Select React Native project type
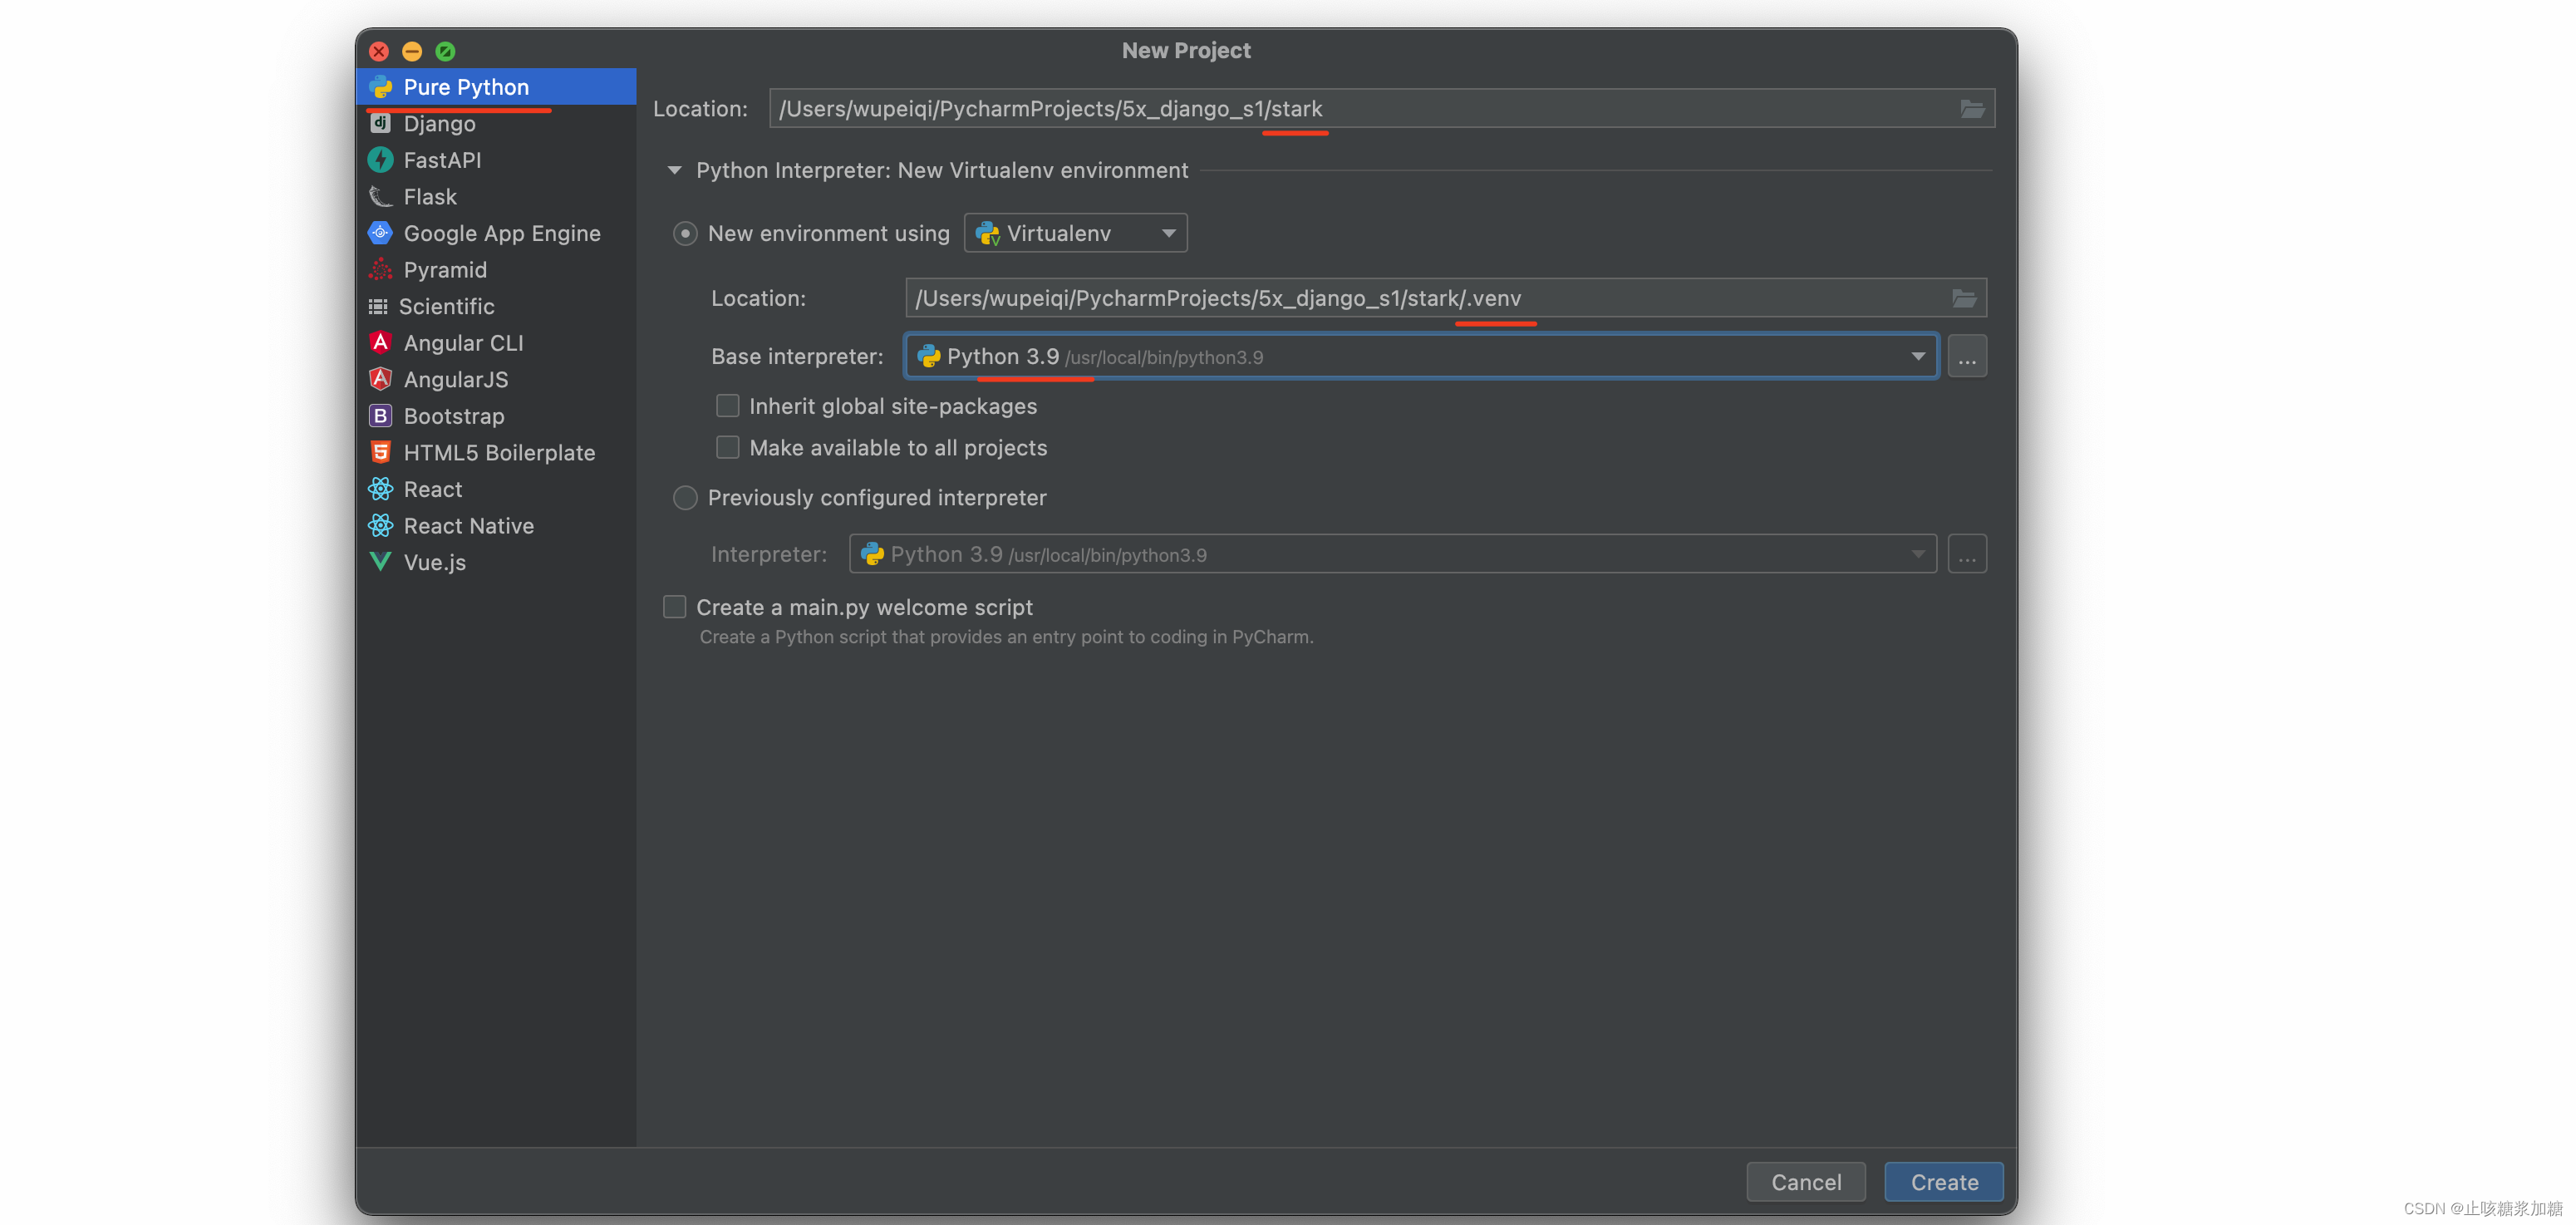2576x1225 pixels. pyautogui.click(x=468, y=526)
